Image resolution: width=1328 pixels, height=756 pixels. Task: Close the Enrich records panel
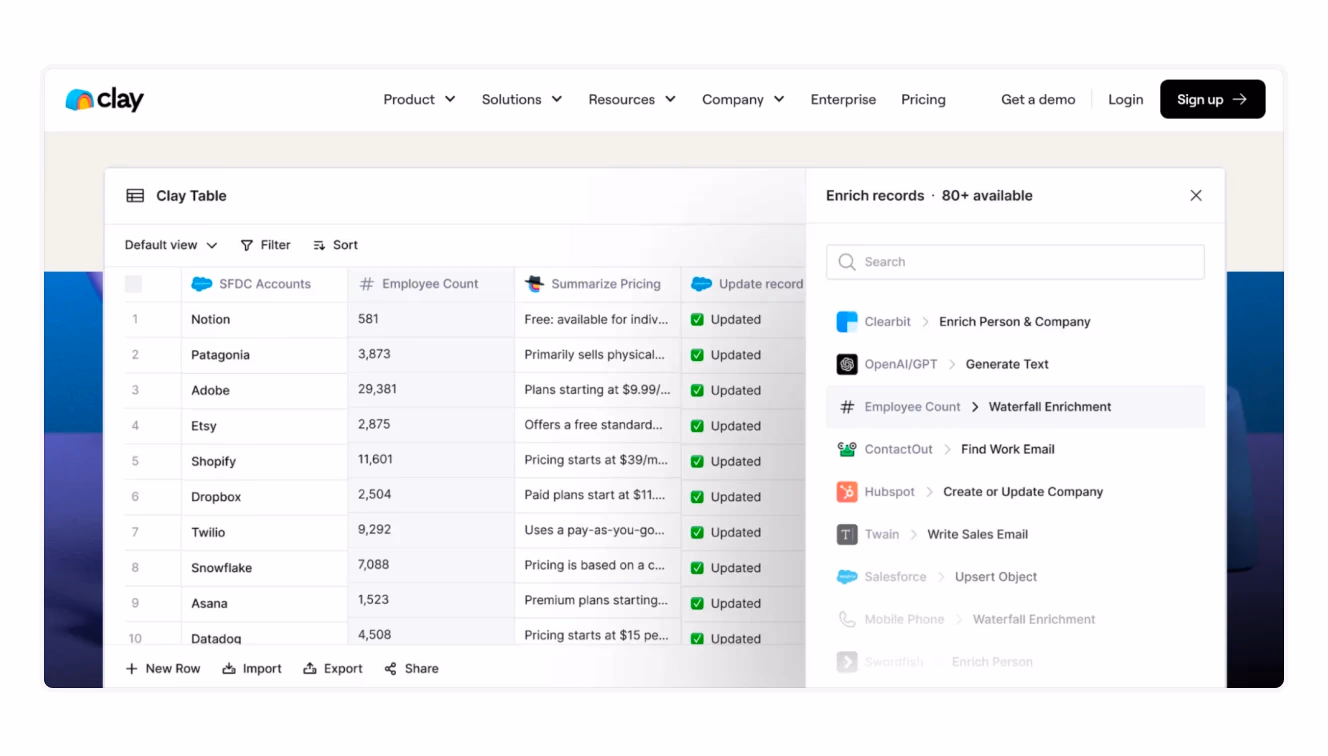point(1196,196)
